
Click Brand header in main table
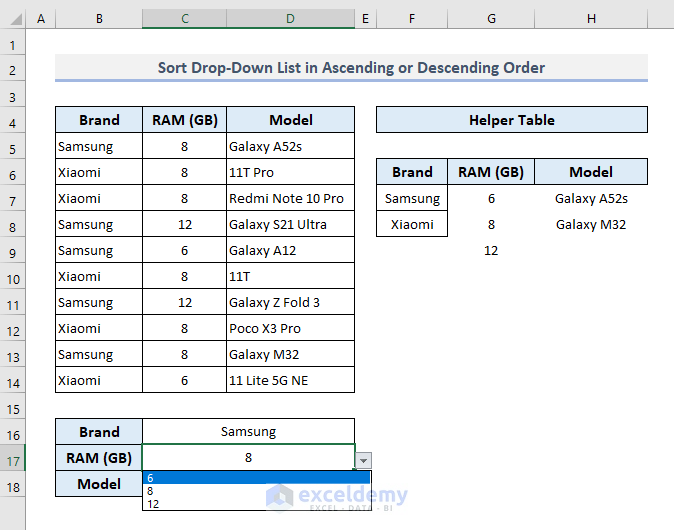pyautogui.click(x=99, y=120)
